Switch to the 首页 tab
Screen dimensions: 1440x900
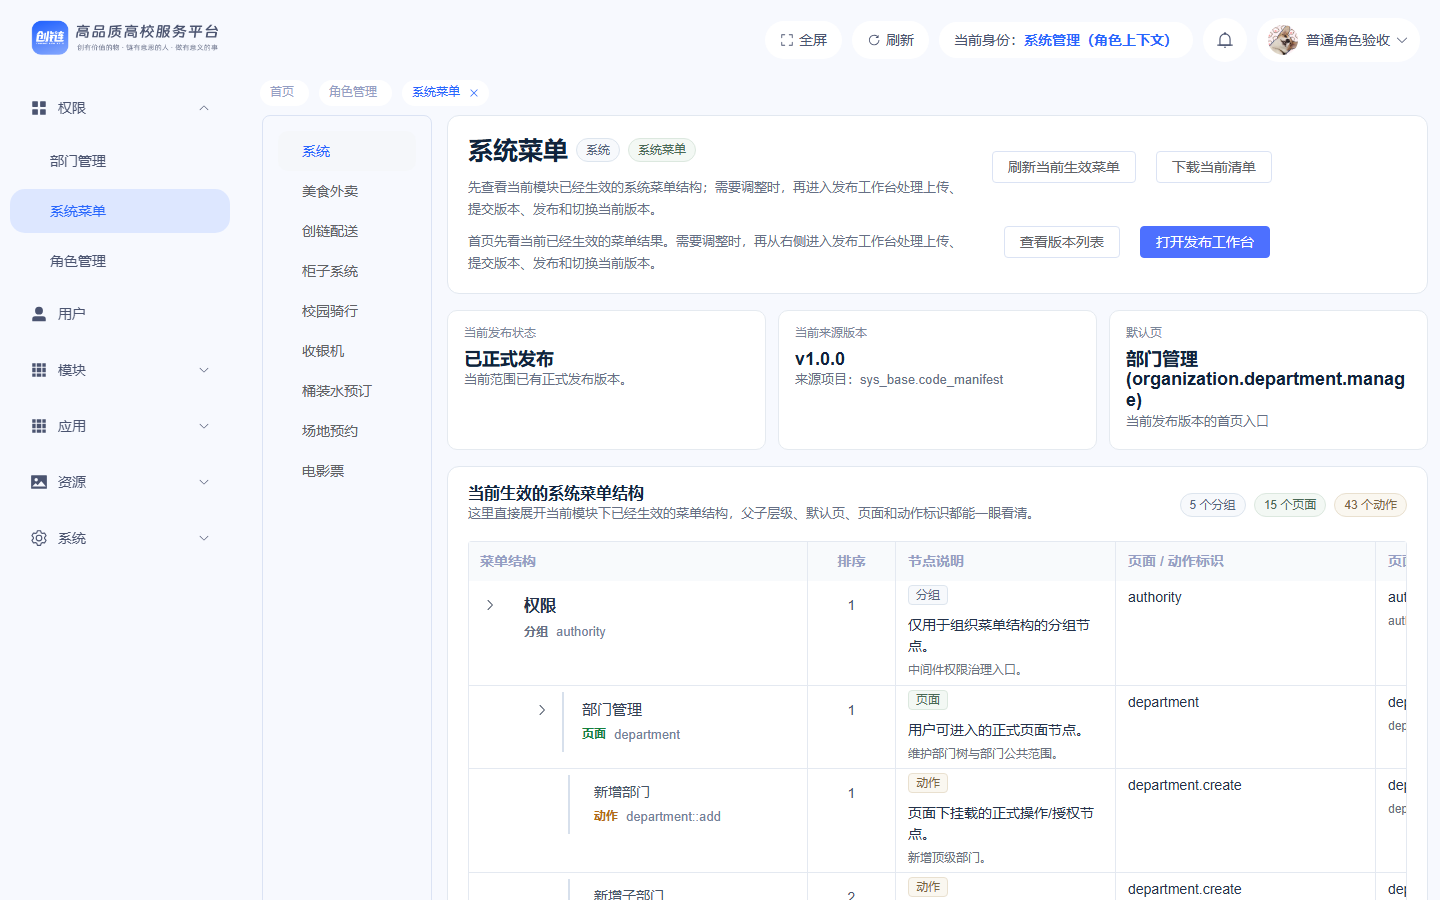283,92
